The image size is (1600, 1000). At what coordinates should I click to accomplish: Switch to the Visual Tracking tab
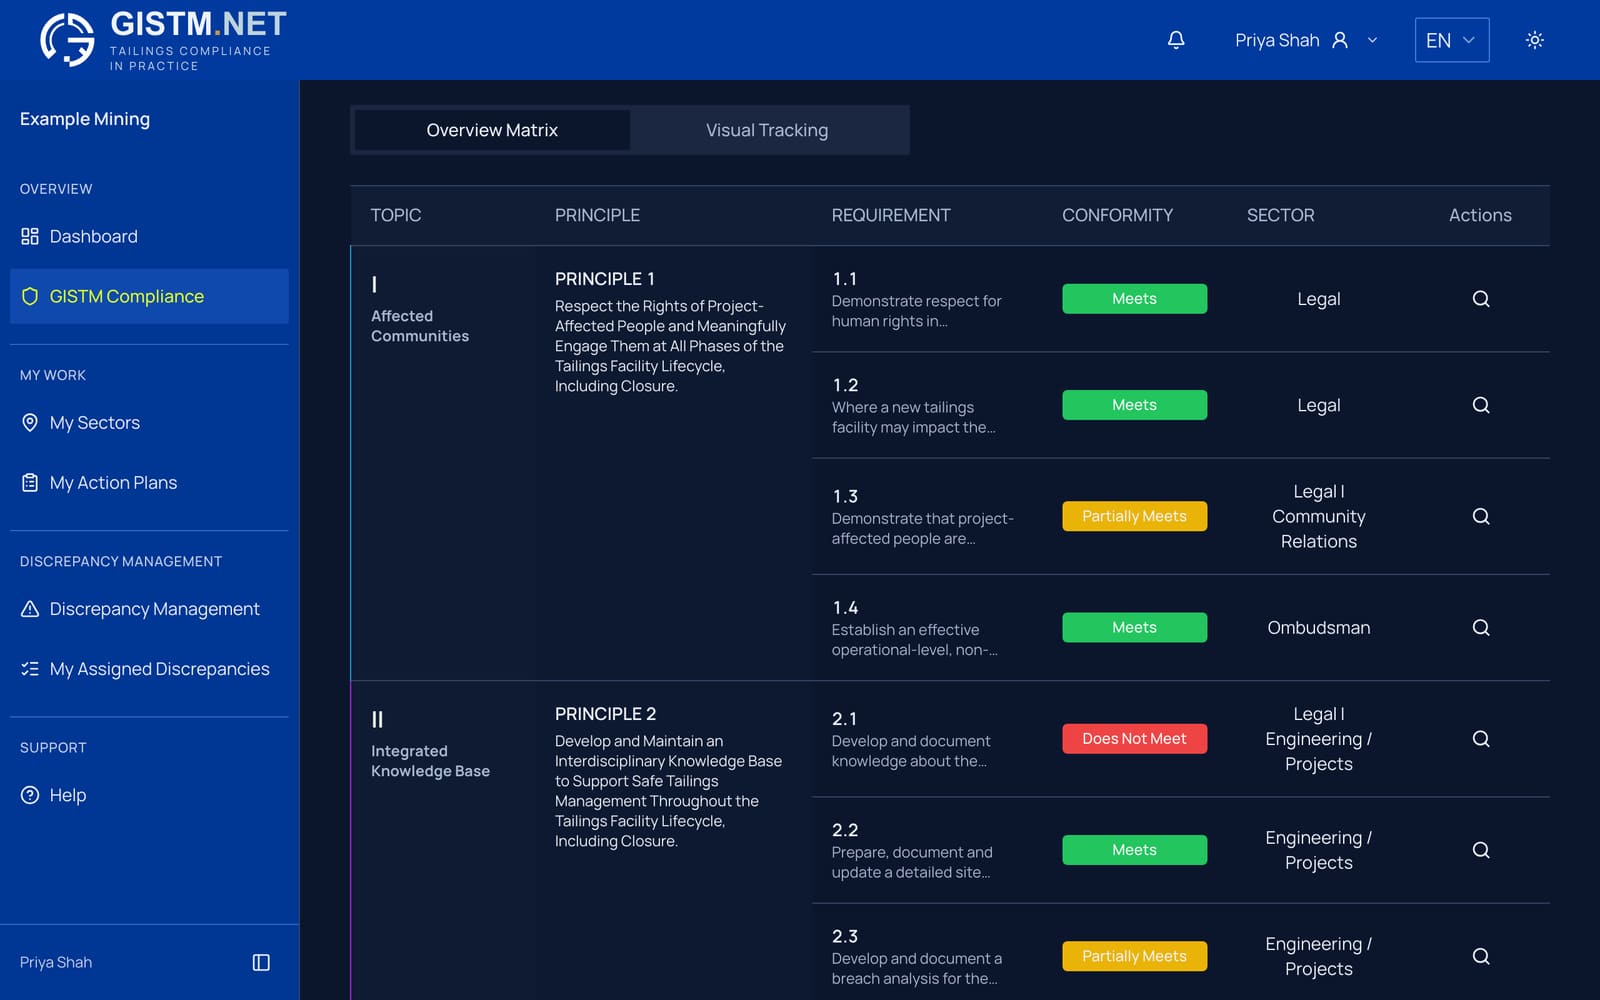[767, 130]
